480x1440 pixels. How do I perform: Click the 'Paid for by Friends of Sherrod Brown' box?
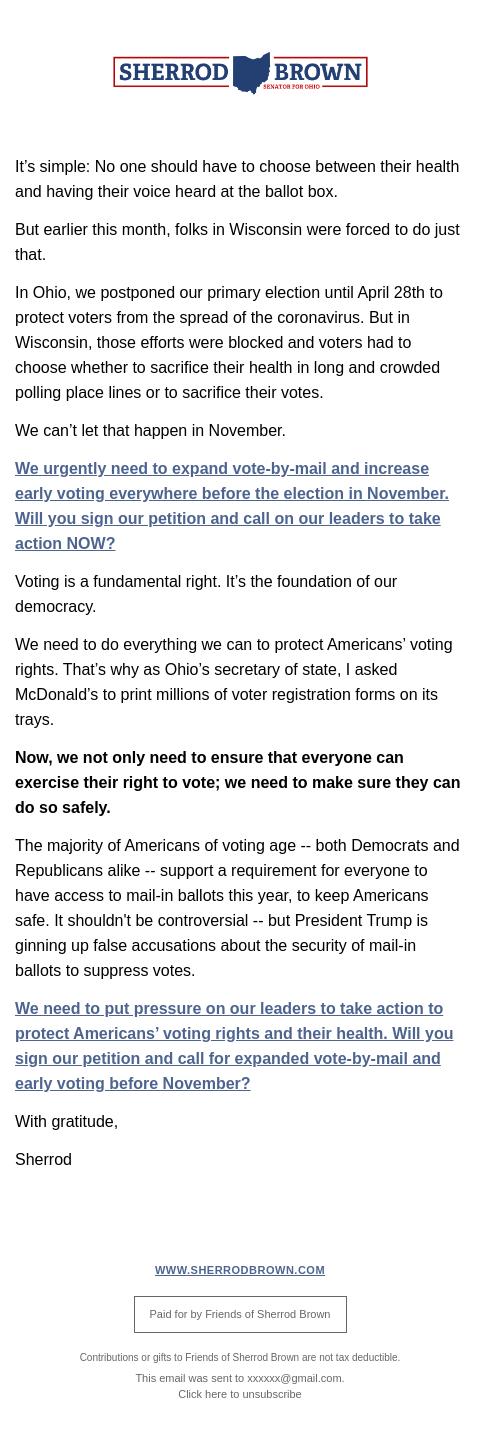click(240, 1314)
